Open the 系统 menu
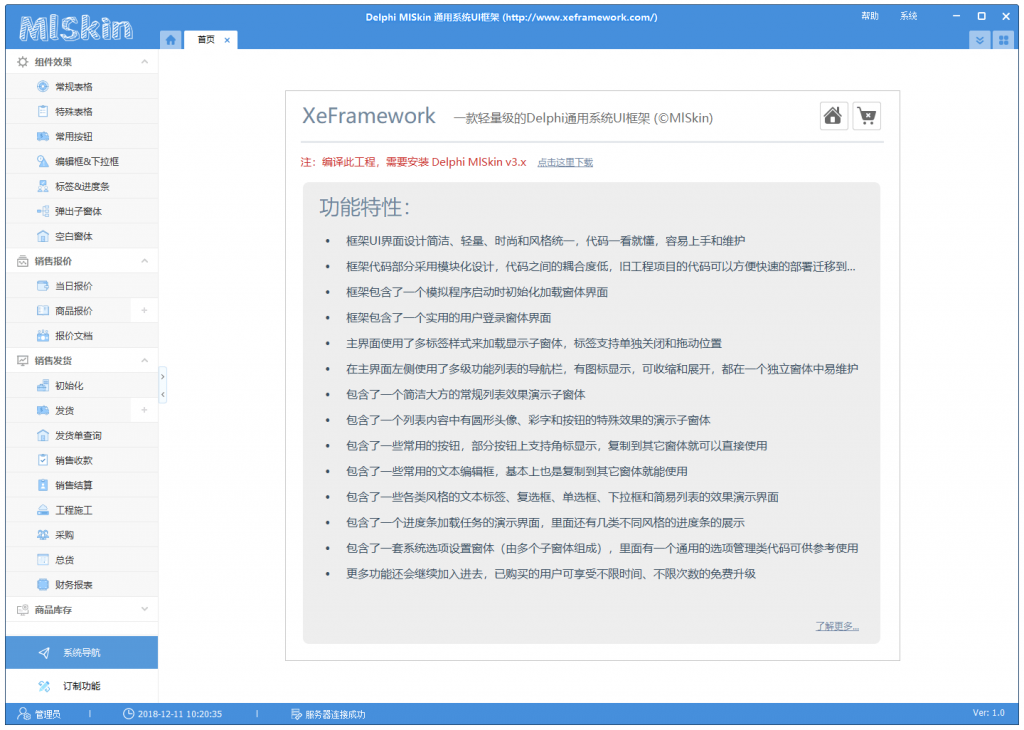 tap(908, 16)
